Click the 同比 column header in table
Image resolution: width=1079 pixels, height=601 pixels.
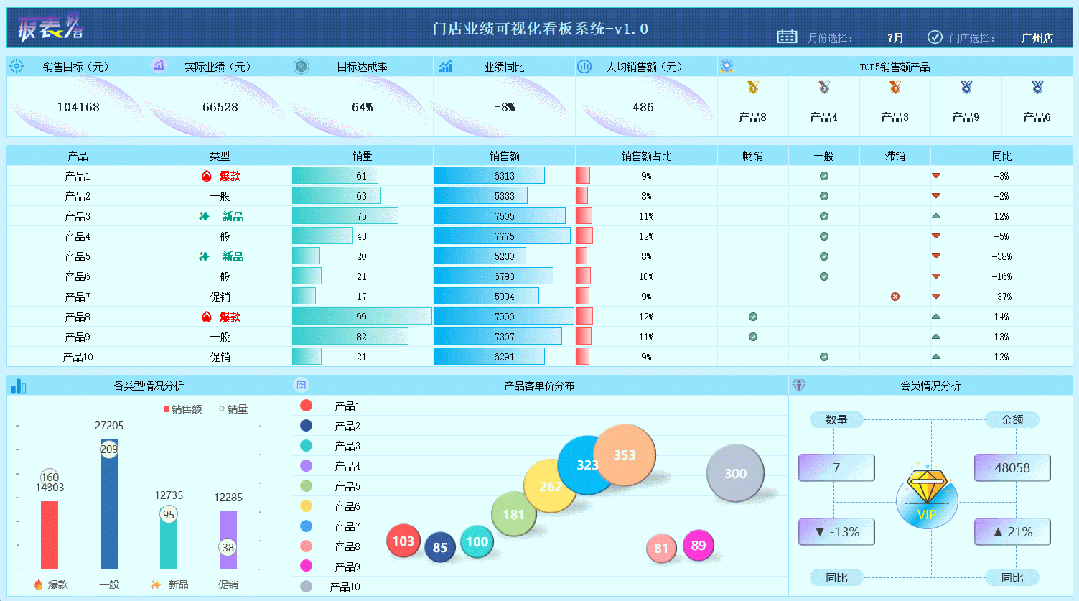(1001, 156)
